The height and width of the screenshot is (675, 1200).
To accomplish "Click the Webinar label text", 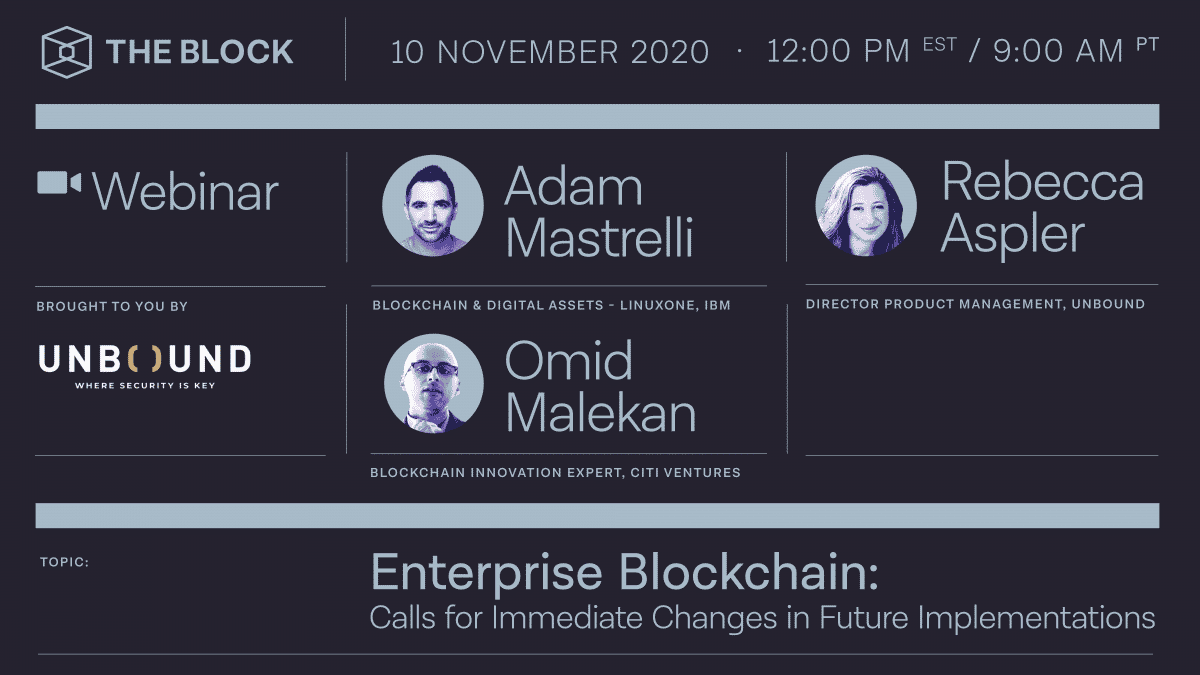I will 186,190.
